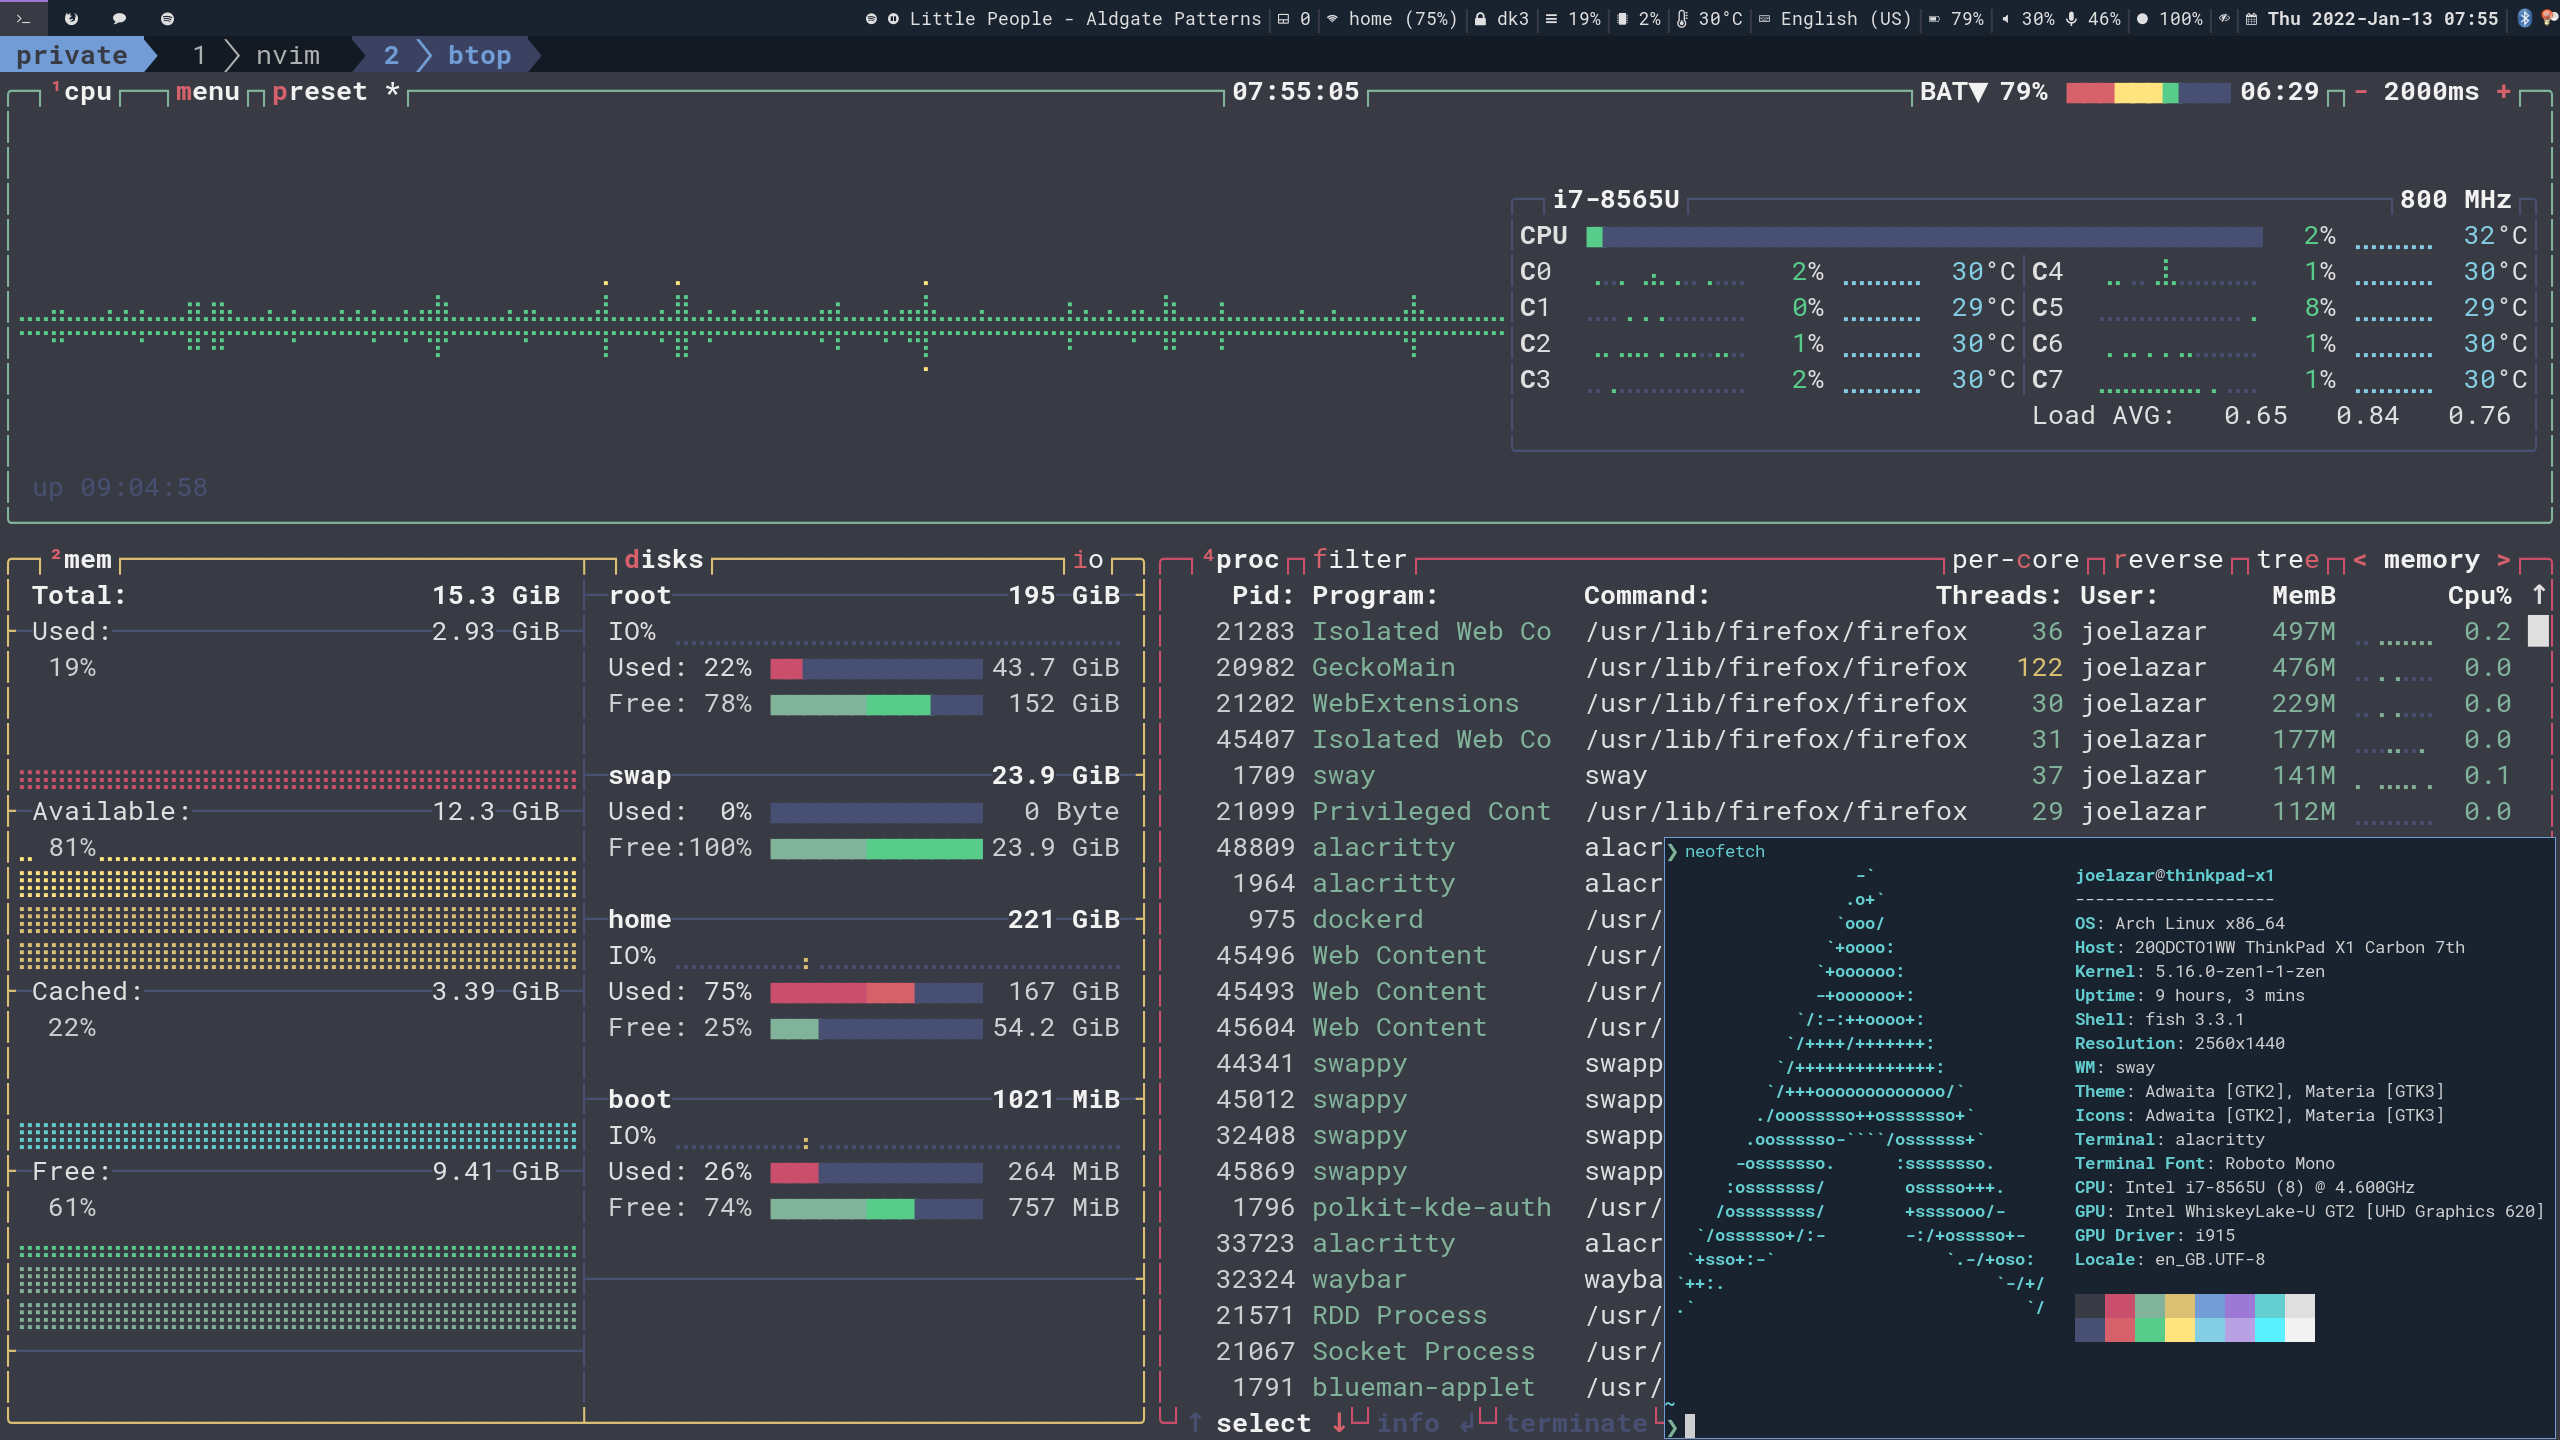
Task: Click the yellow neofetch color swatch
Action: coord(2179,1329)
